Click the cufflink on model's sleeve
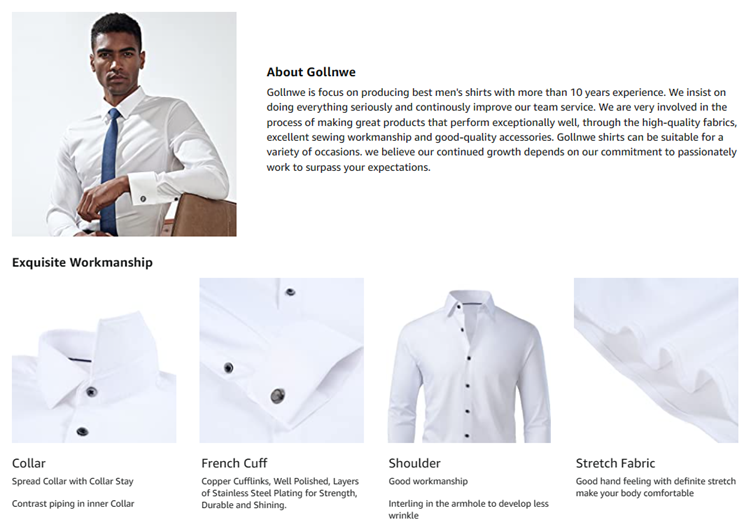Viewport: 751px width, 520px height. pos(143,199)
